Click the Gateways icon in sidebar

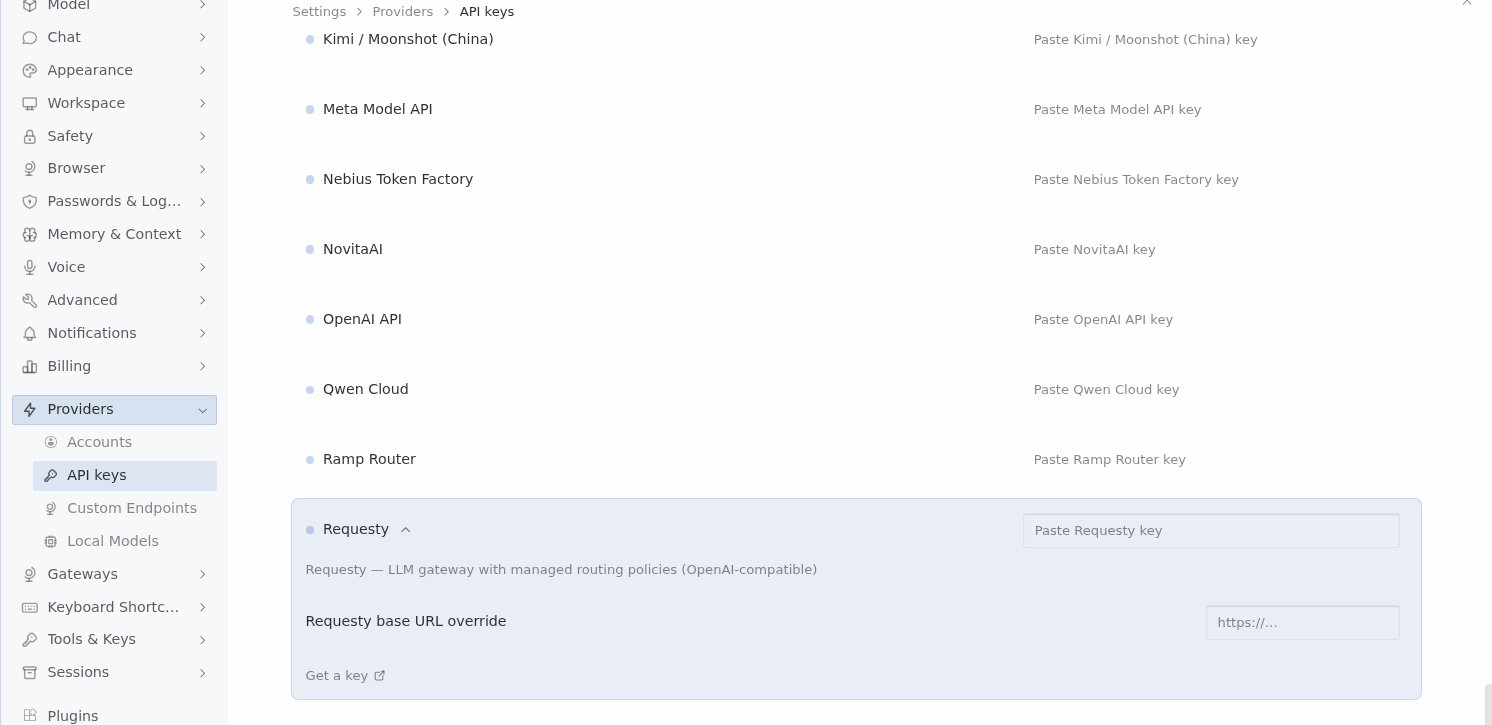click(30, 575)
